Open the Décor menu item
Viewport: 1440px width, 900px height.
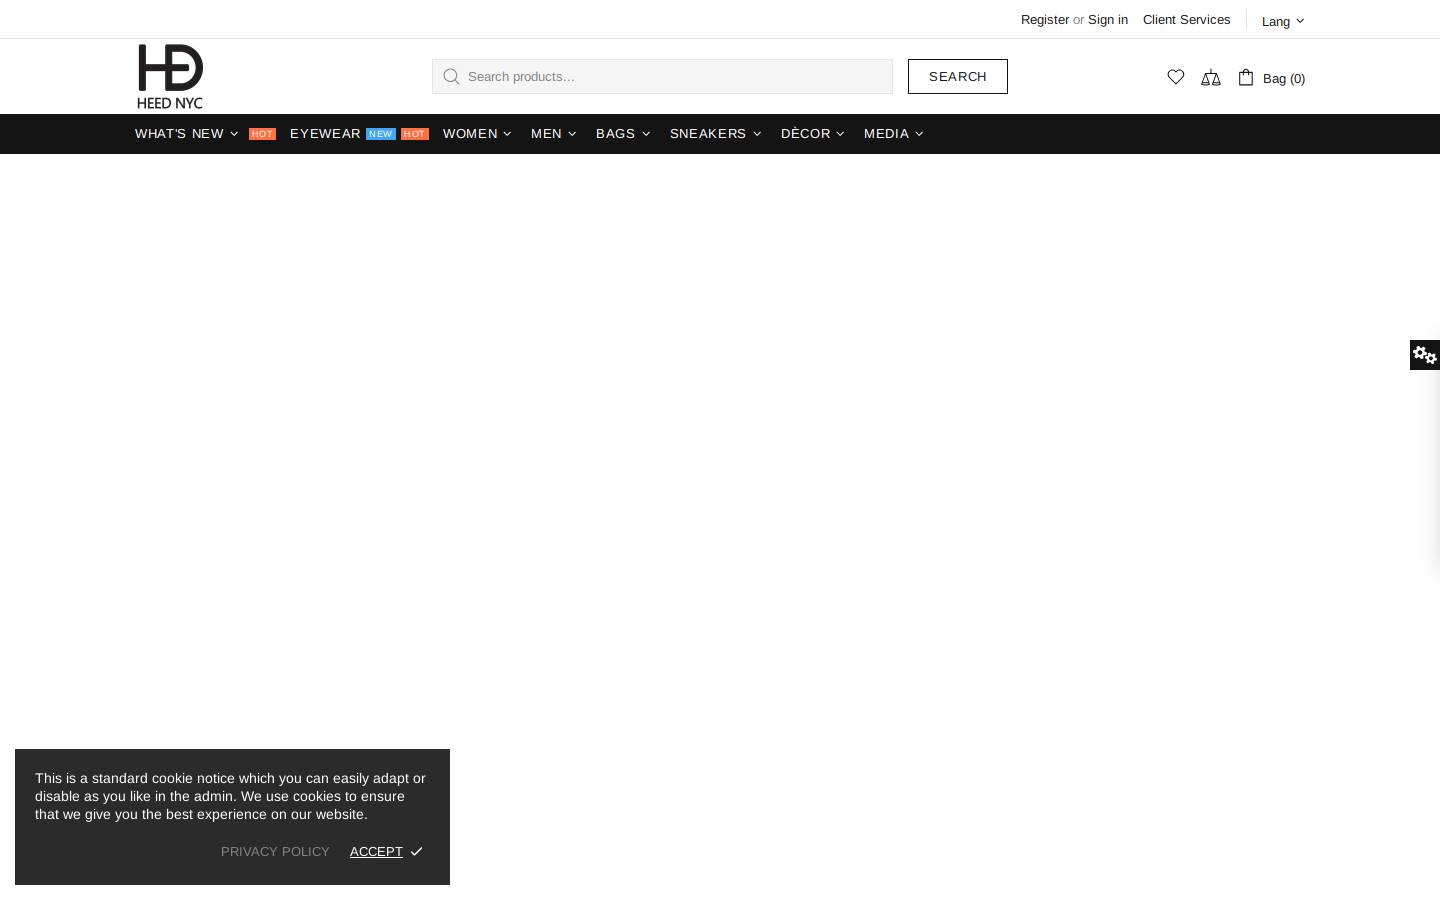coord(806,133)
